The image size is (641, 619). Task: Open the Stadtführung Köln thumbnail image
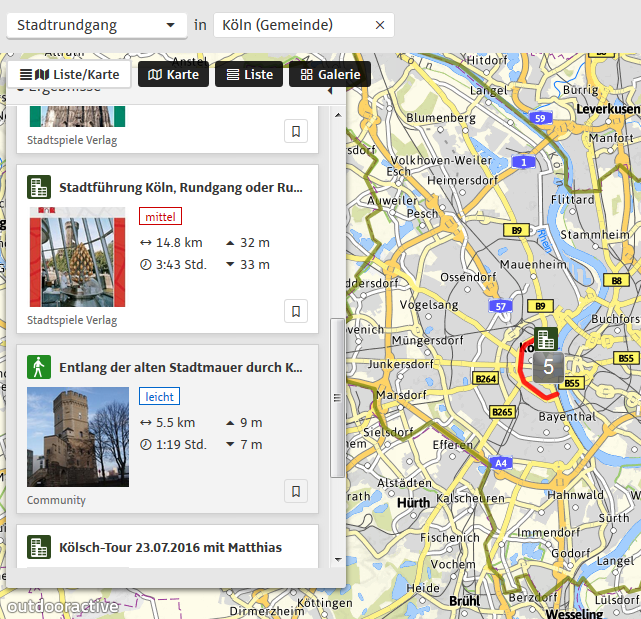point(78,257)
